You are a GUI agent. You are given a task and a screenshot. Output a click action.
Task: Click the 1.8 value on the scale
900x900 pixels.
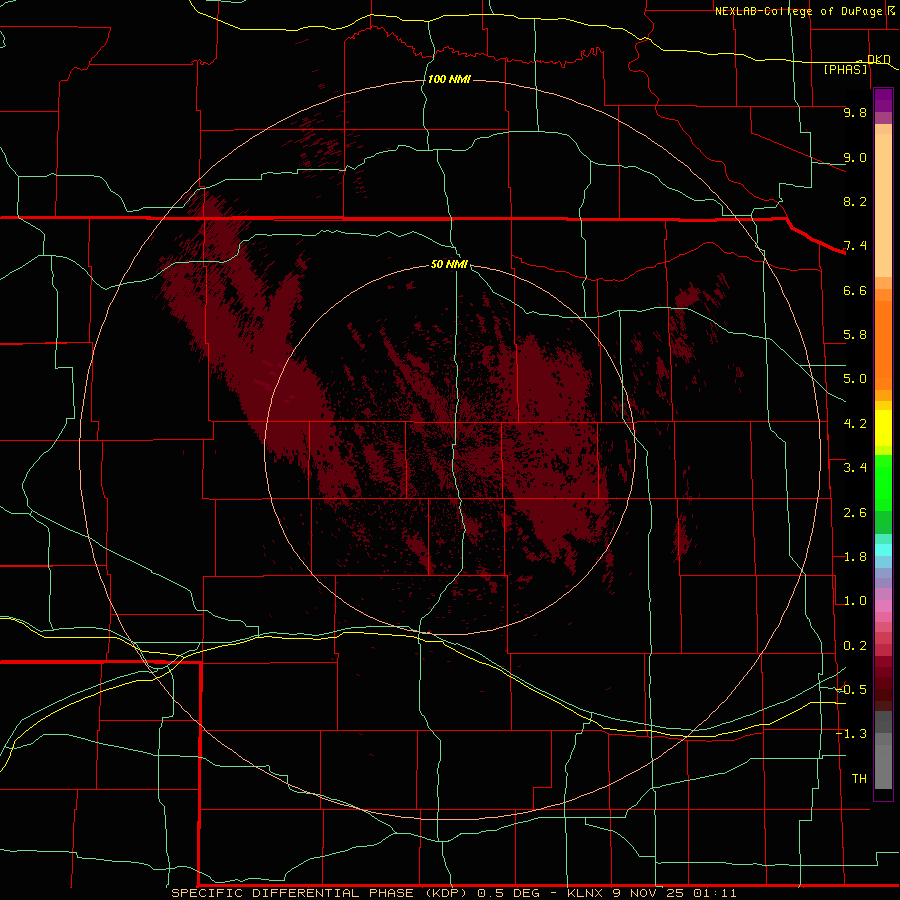click(855, 557)
